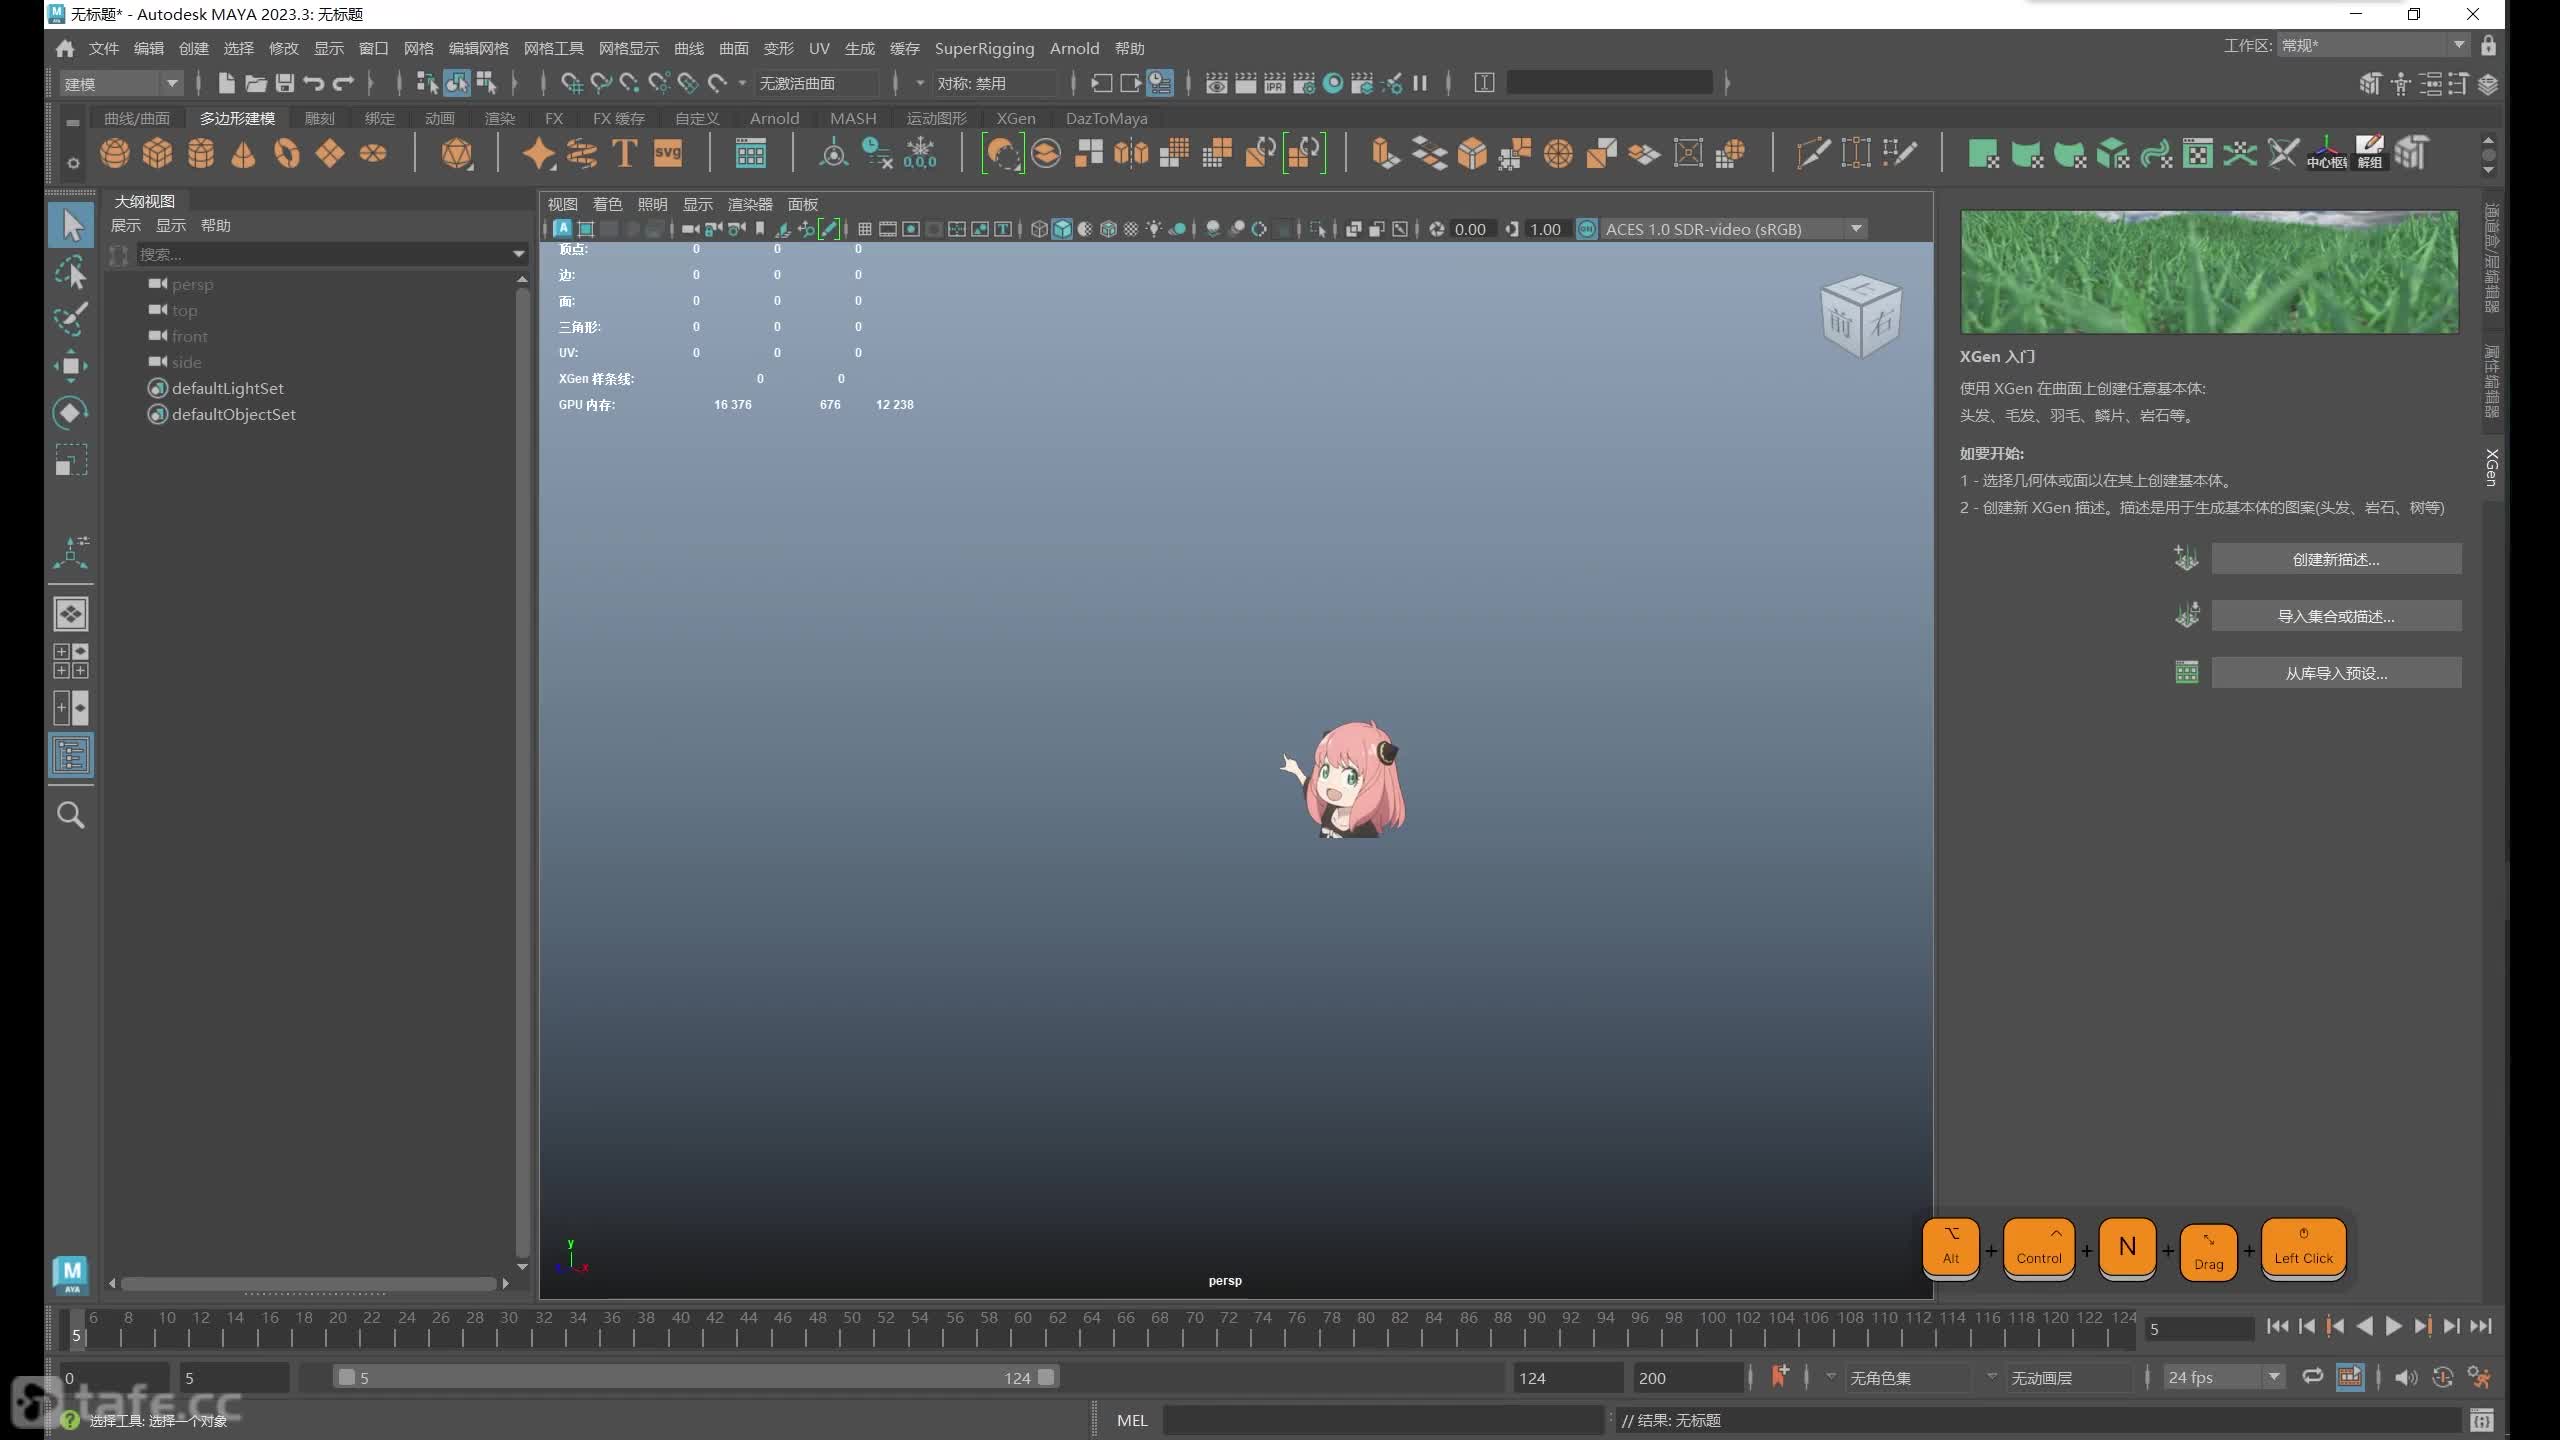The image size is (2560, 1440).
Task: Toggle the workspace lock icon
Action: [x=2488, y=45]
